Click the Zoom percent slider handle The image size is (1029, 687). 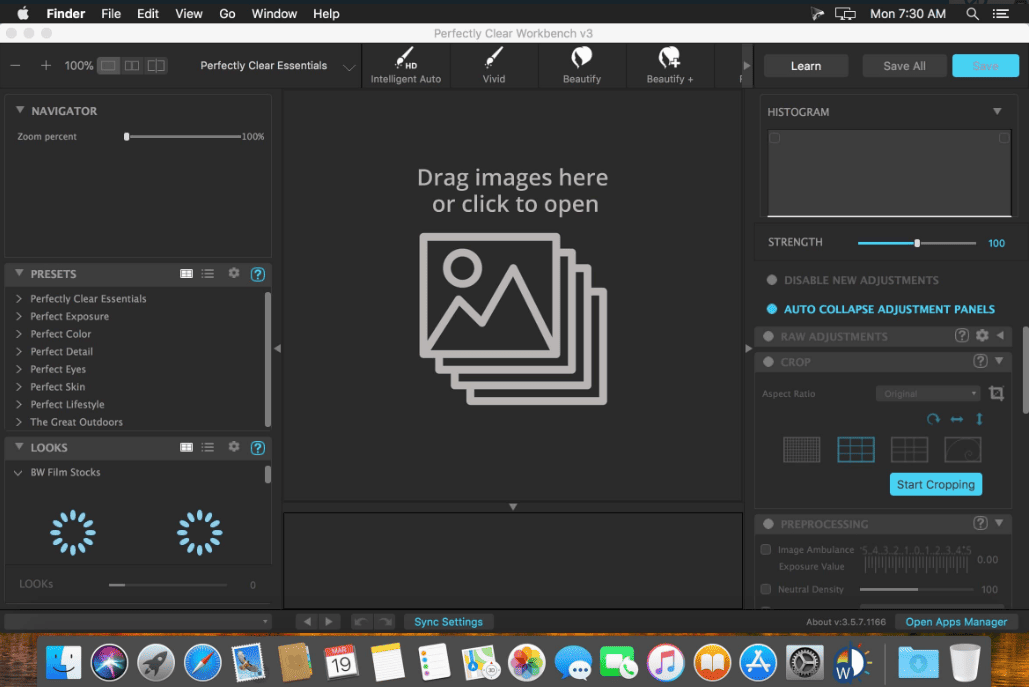click(127, 136)
